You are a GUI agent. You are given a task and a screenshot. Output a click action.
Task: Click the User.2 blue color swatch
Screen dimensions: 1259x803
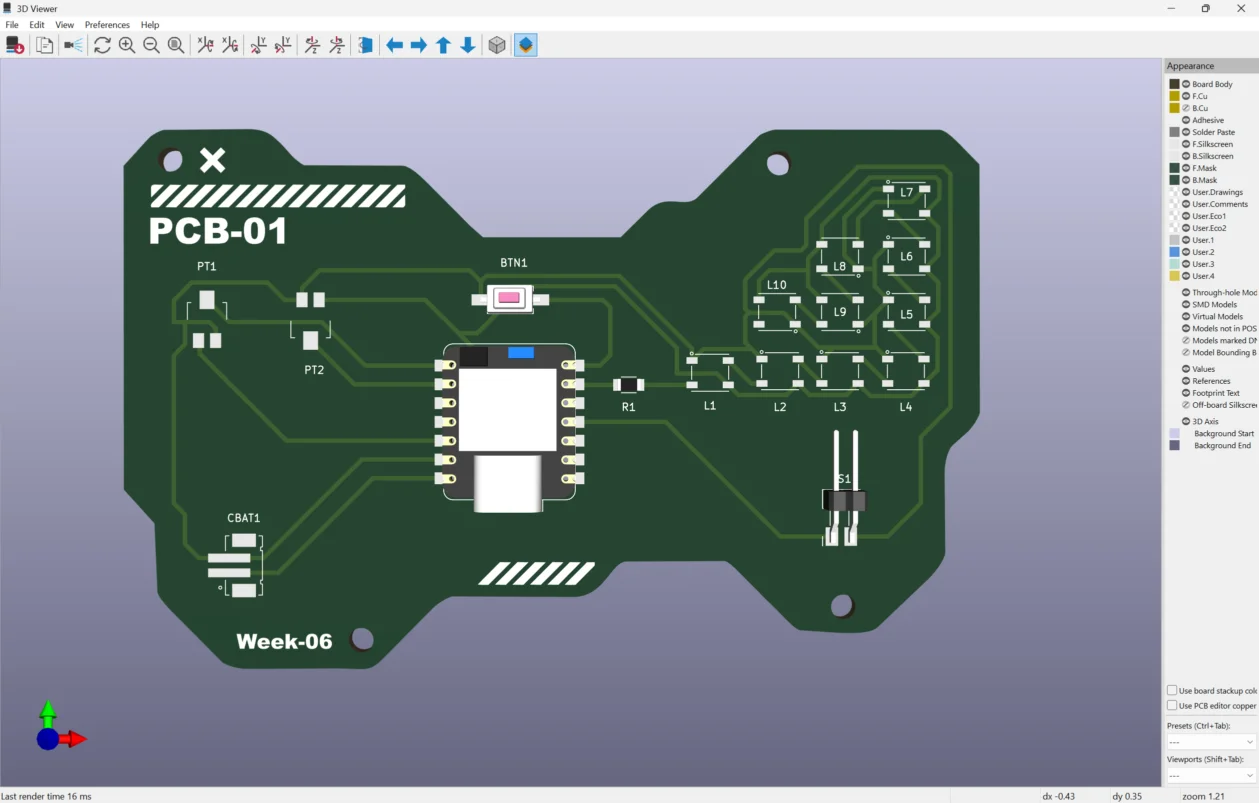tap(1174, 252)
